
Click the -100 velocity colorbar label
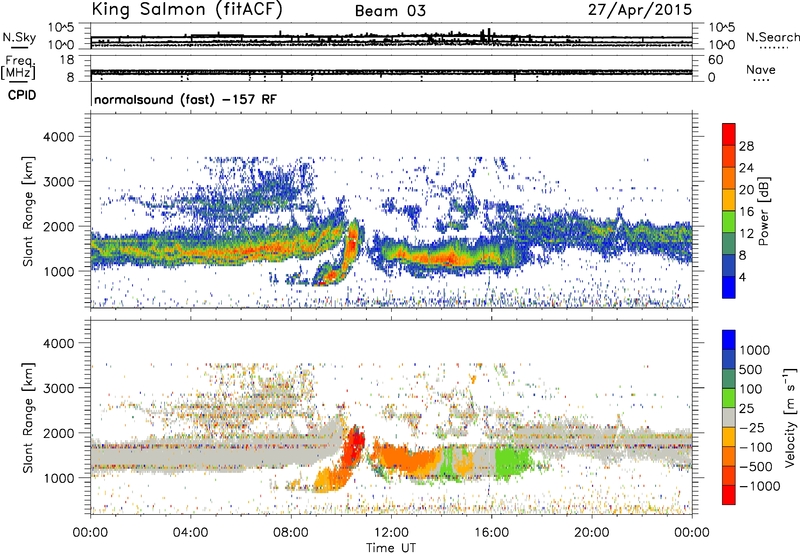[x=756, y=447]
